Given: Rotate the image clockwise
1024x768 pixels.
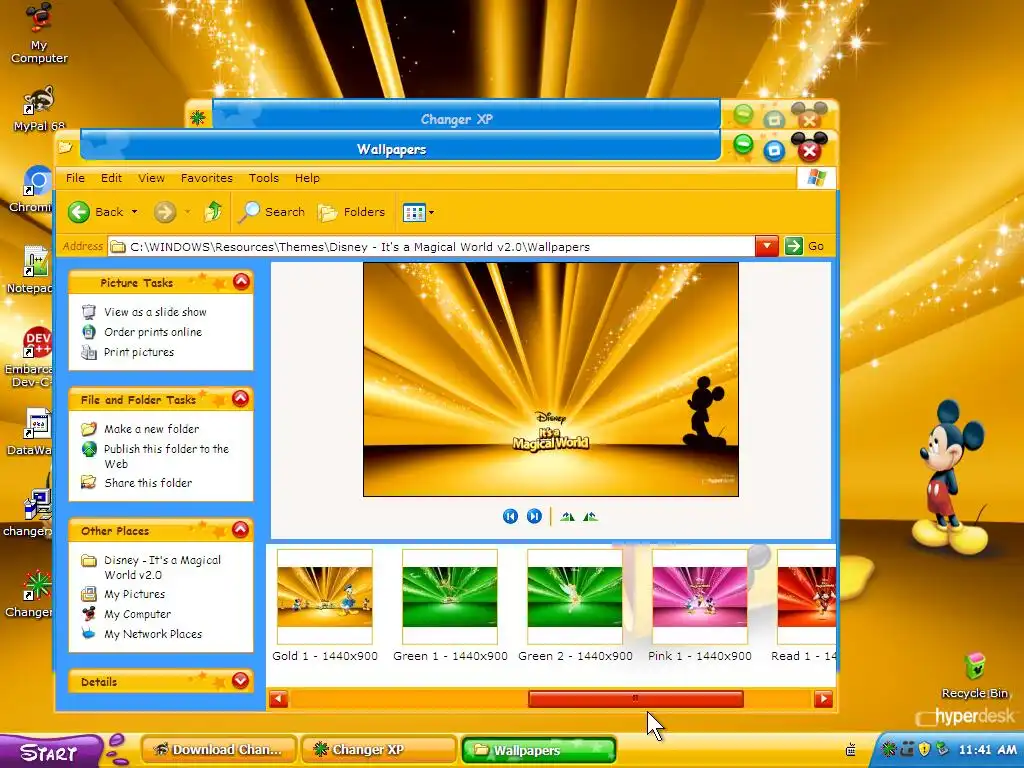Looking at the screenshot, I should coord(567,517).
